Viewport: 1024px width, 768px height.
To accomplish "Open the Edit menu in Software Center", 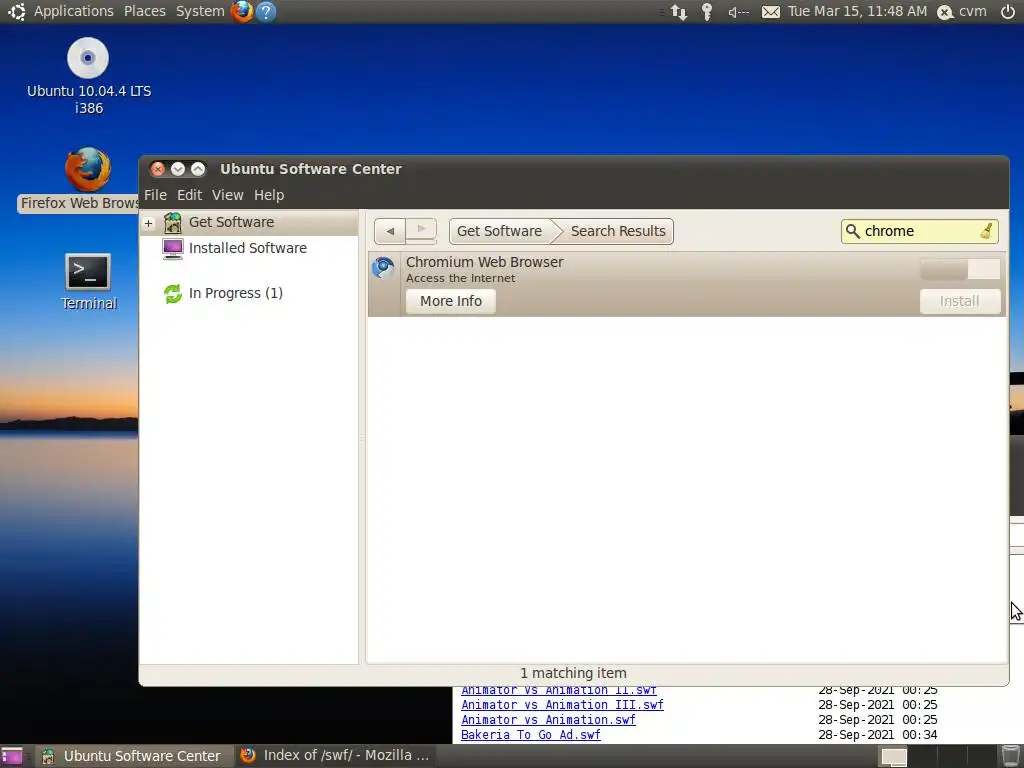I will pos(189,195).
